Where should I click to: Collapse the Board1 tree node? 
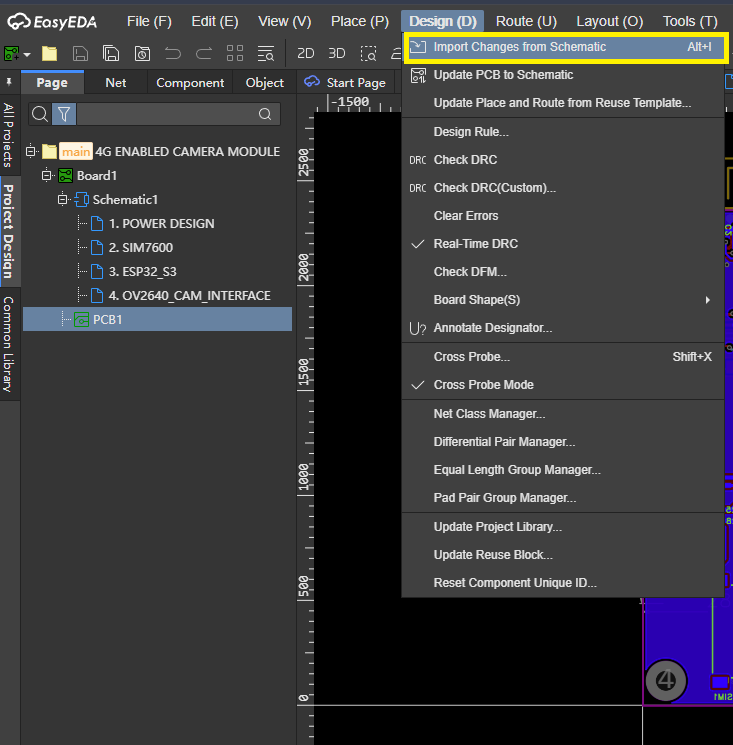point(47,175)
